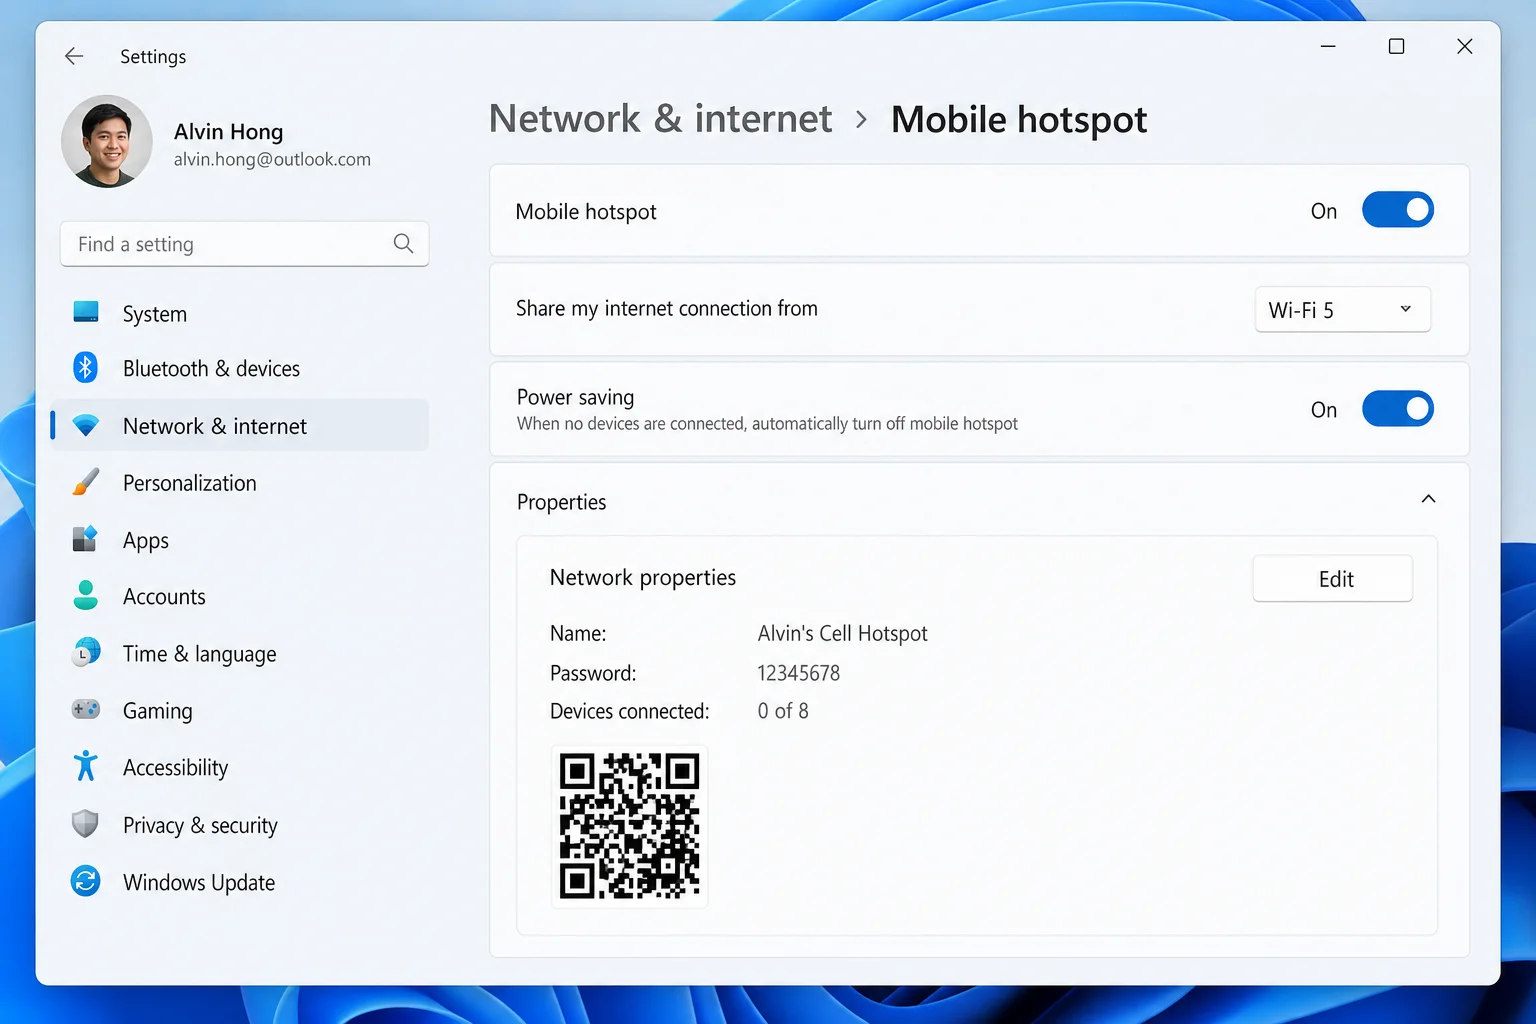This screenshot has width=1536, height=1024.
Task: Click the Accounts person icon
Action: point(86,595)
